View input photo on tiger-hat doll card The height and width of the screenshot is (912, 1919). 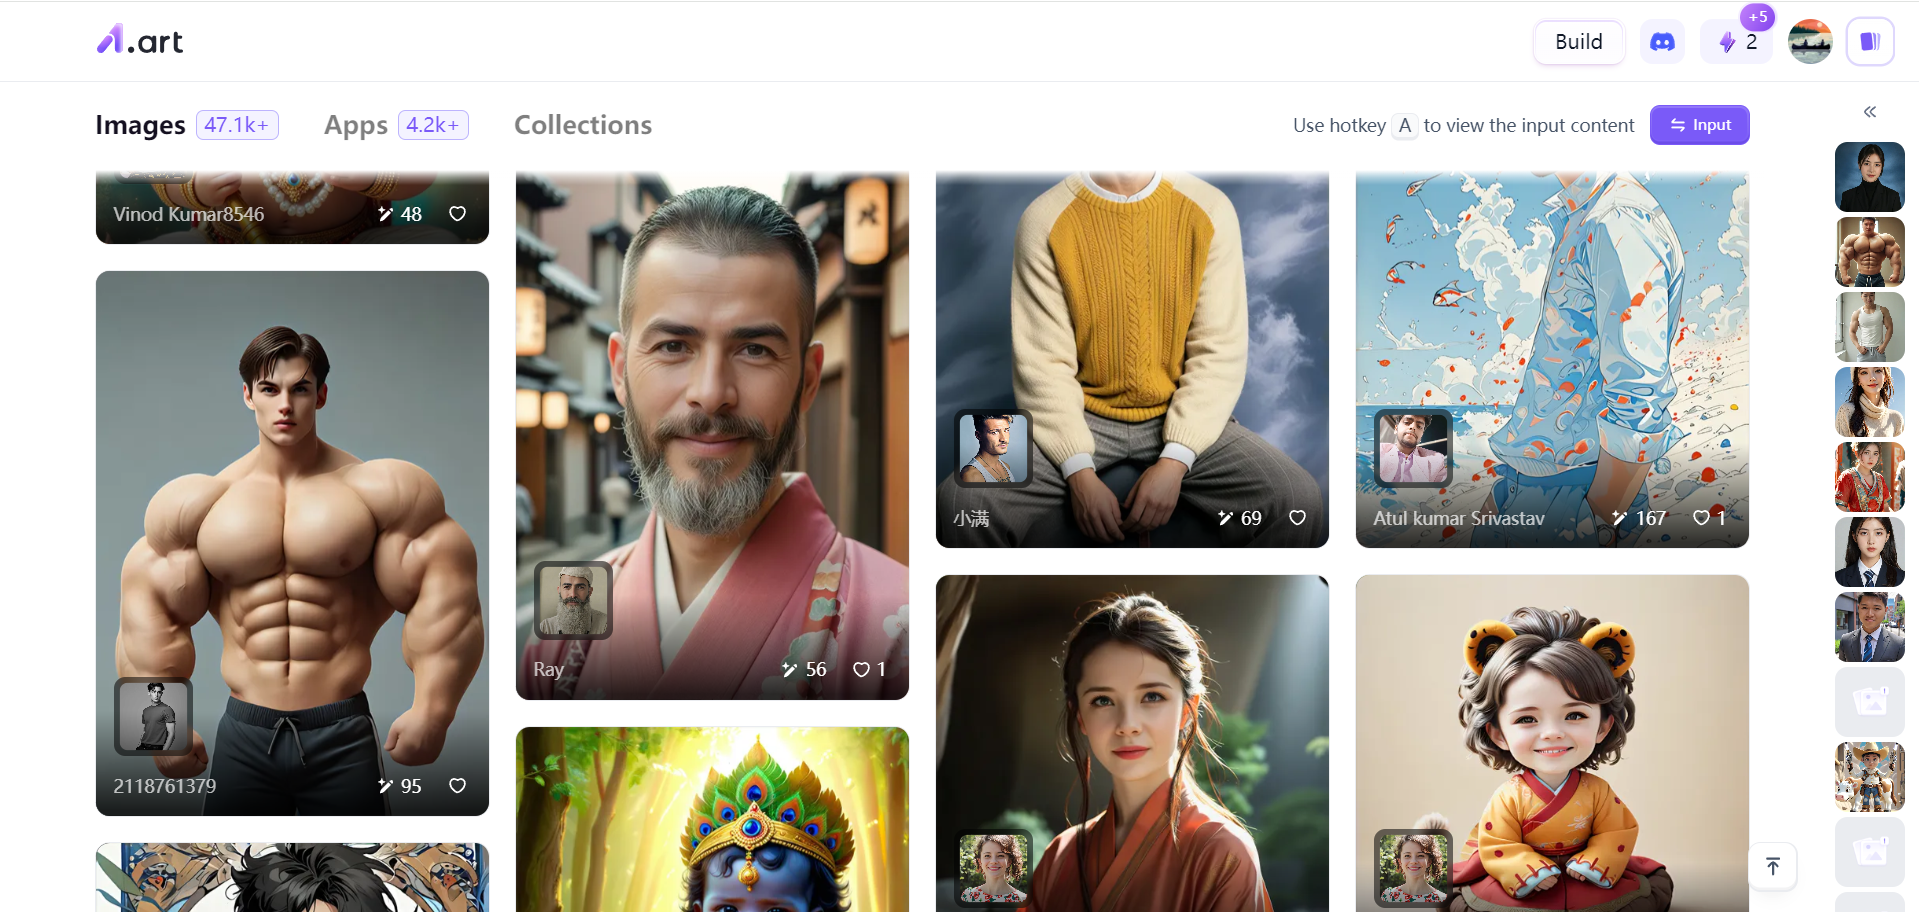click(1413, 868)
